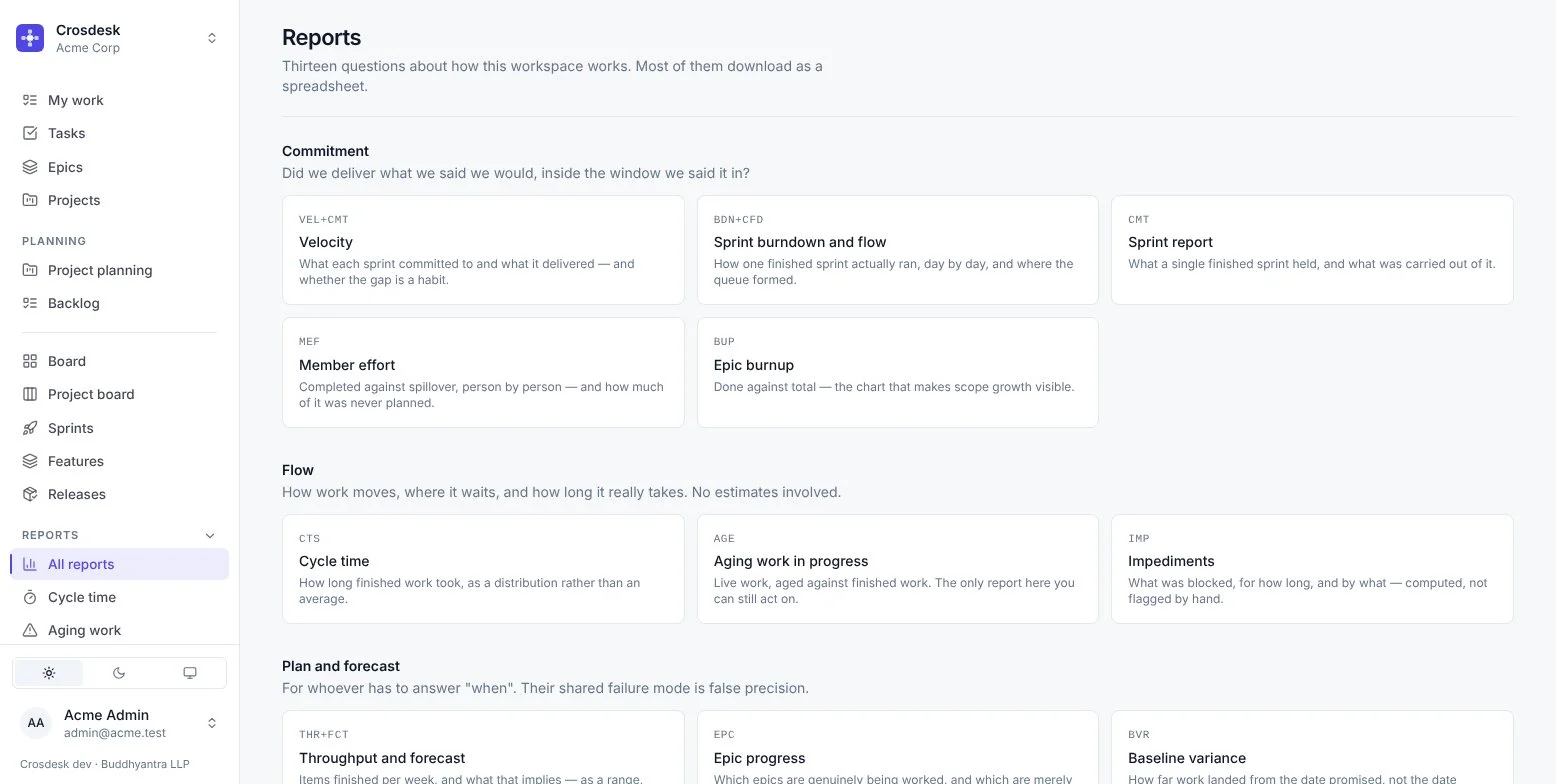The height and width of the screenshot is (784, 1556).
Task: Click the Project board columns icon
Action: coord(30,394)
